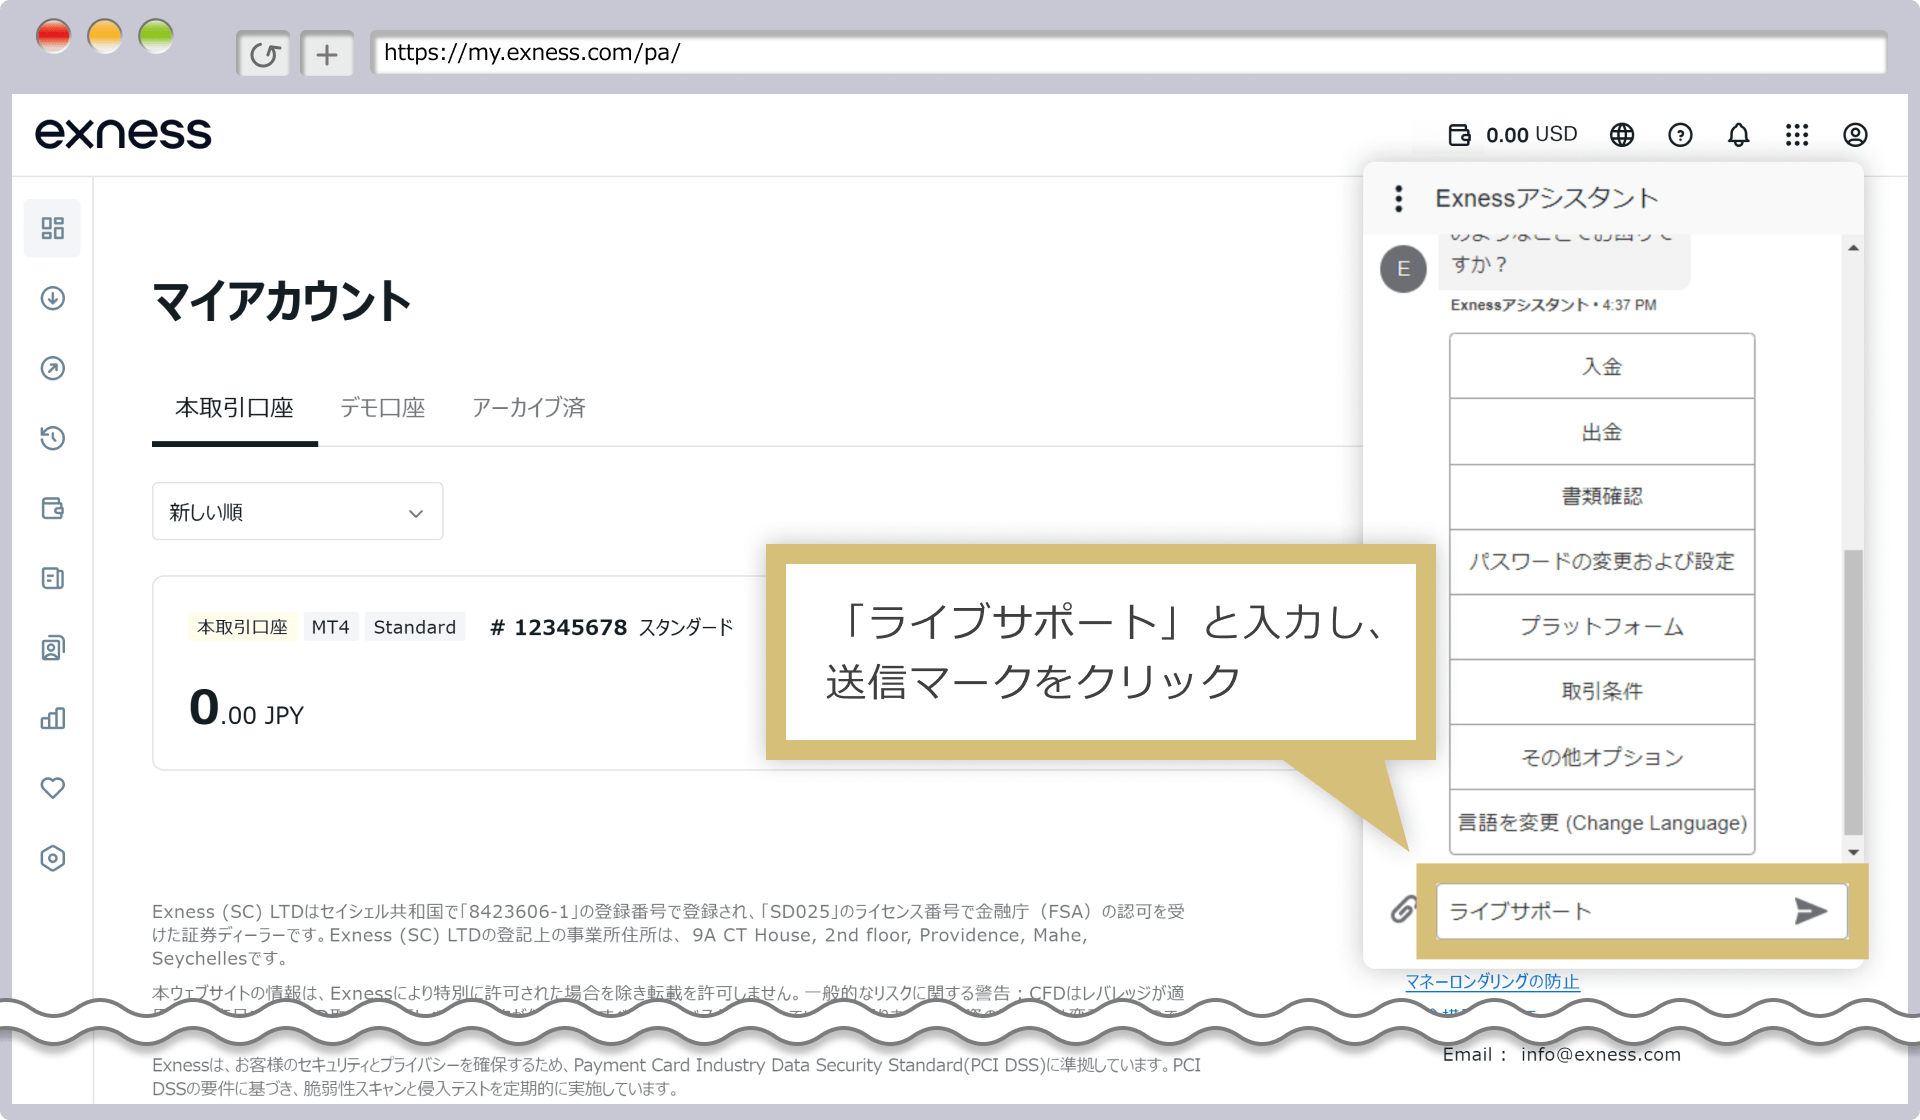Screen dimensions: 1920x1120
Task: Click the chat scrollbar down arrow
Action: pyautogui.click(x=1853, y=852)
